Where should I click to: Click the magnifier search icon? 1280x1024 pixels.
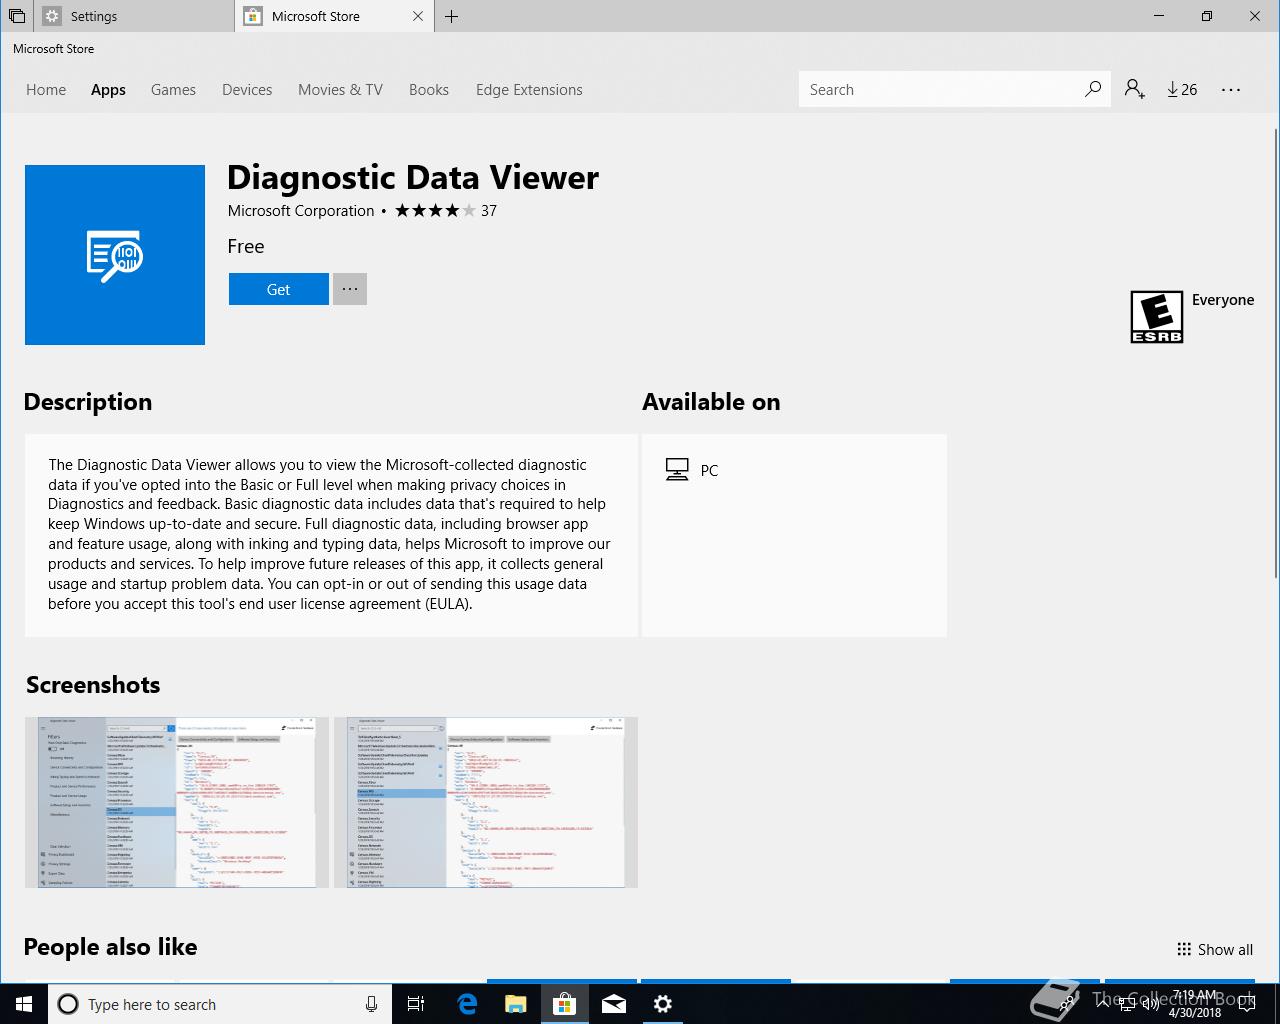click(x=1093, y=89)
